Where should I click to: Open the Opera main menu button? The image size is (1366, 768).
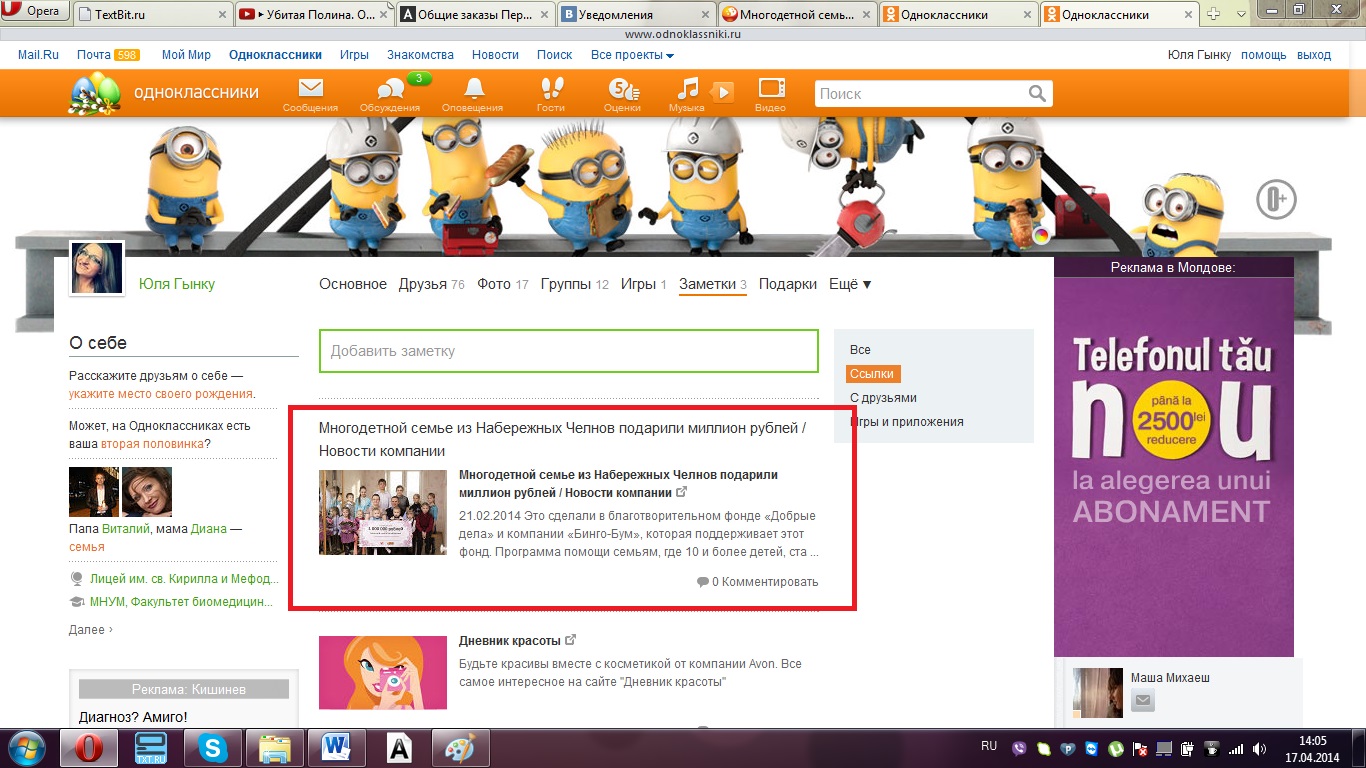coord(34,12)
